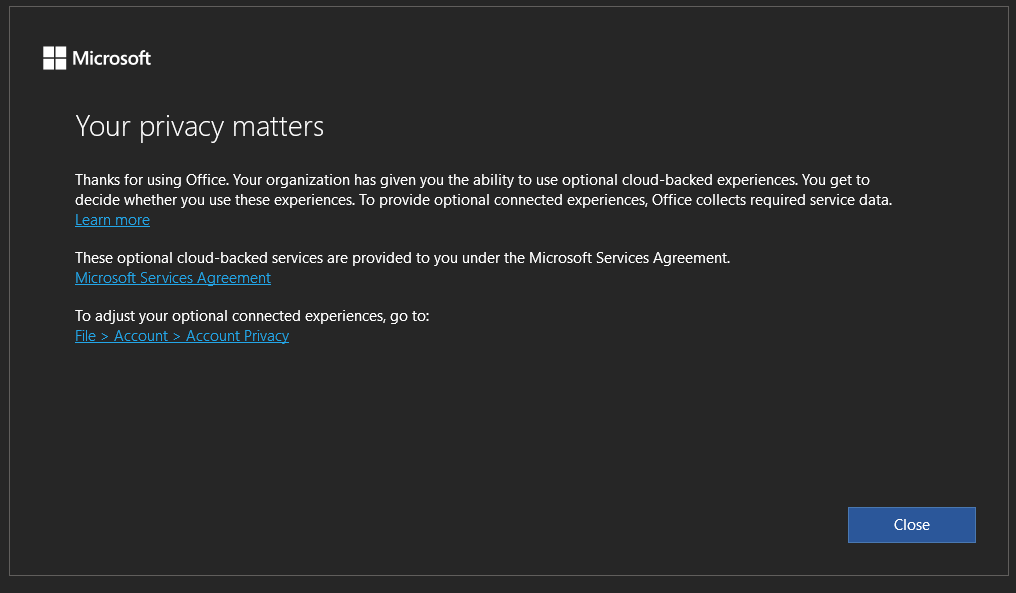The image size is (1016, 593).
Task: Click the dark dialog background area
Action: coord(500,430)
